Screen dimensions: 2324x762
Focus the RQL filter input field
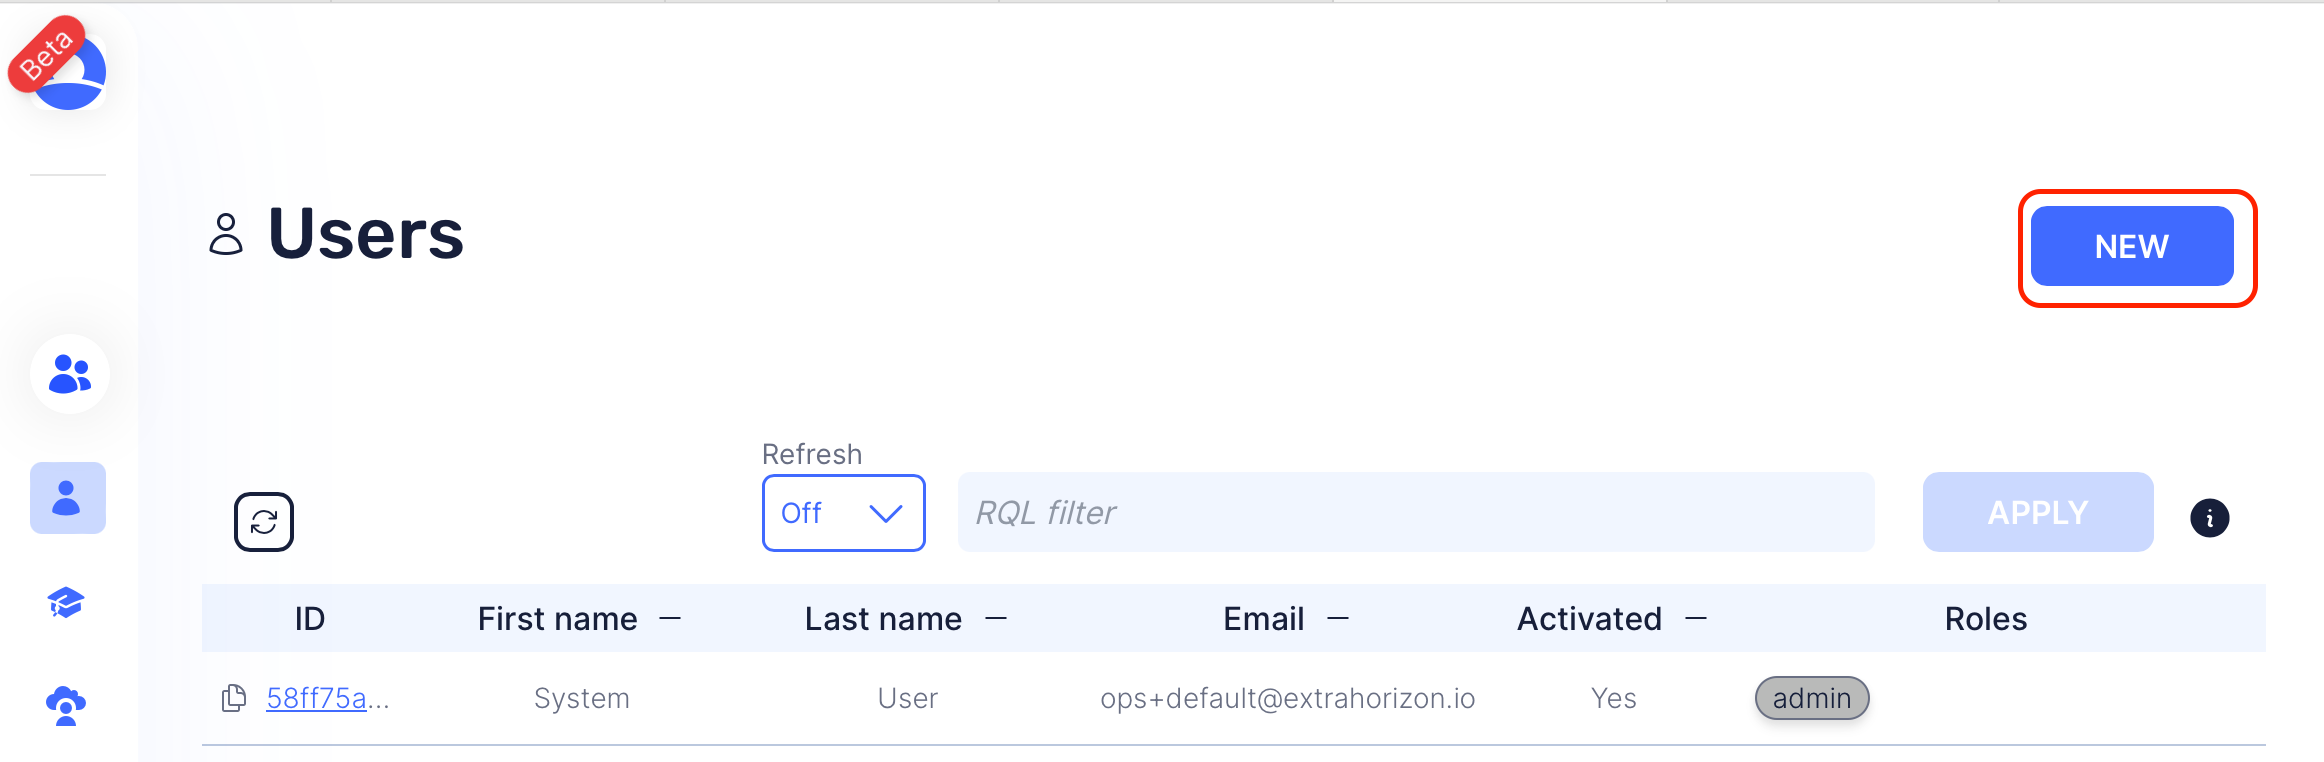1415,513
